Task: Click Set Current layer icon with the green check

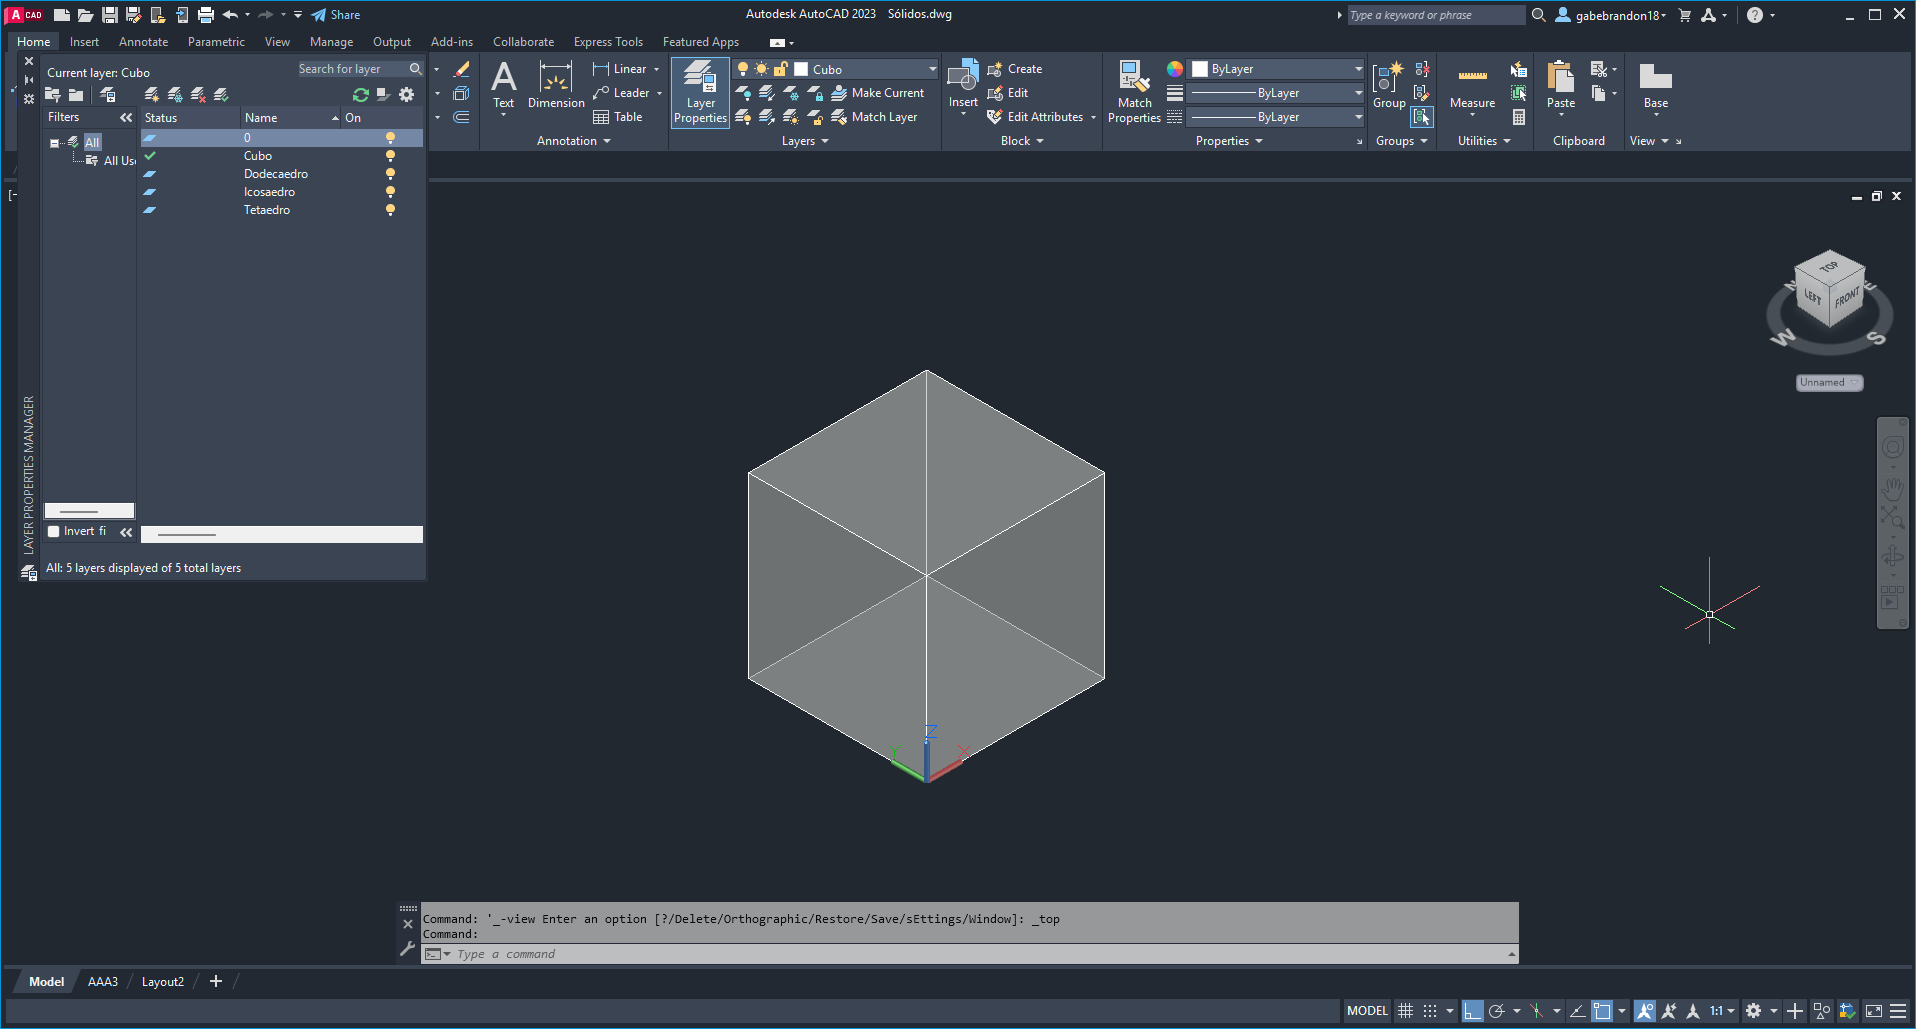Action: 221,95
